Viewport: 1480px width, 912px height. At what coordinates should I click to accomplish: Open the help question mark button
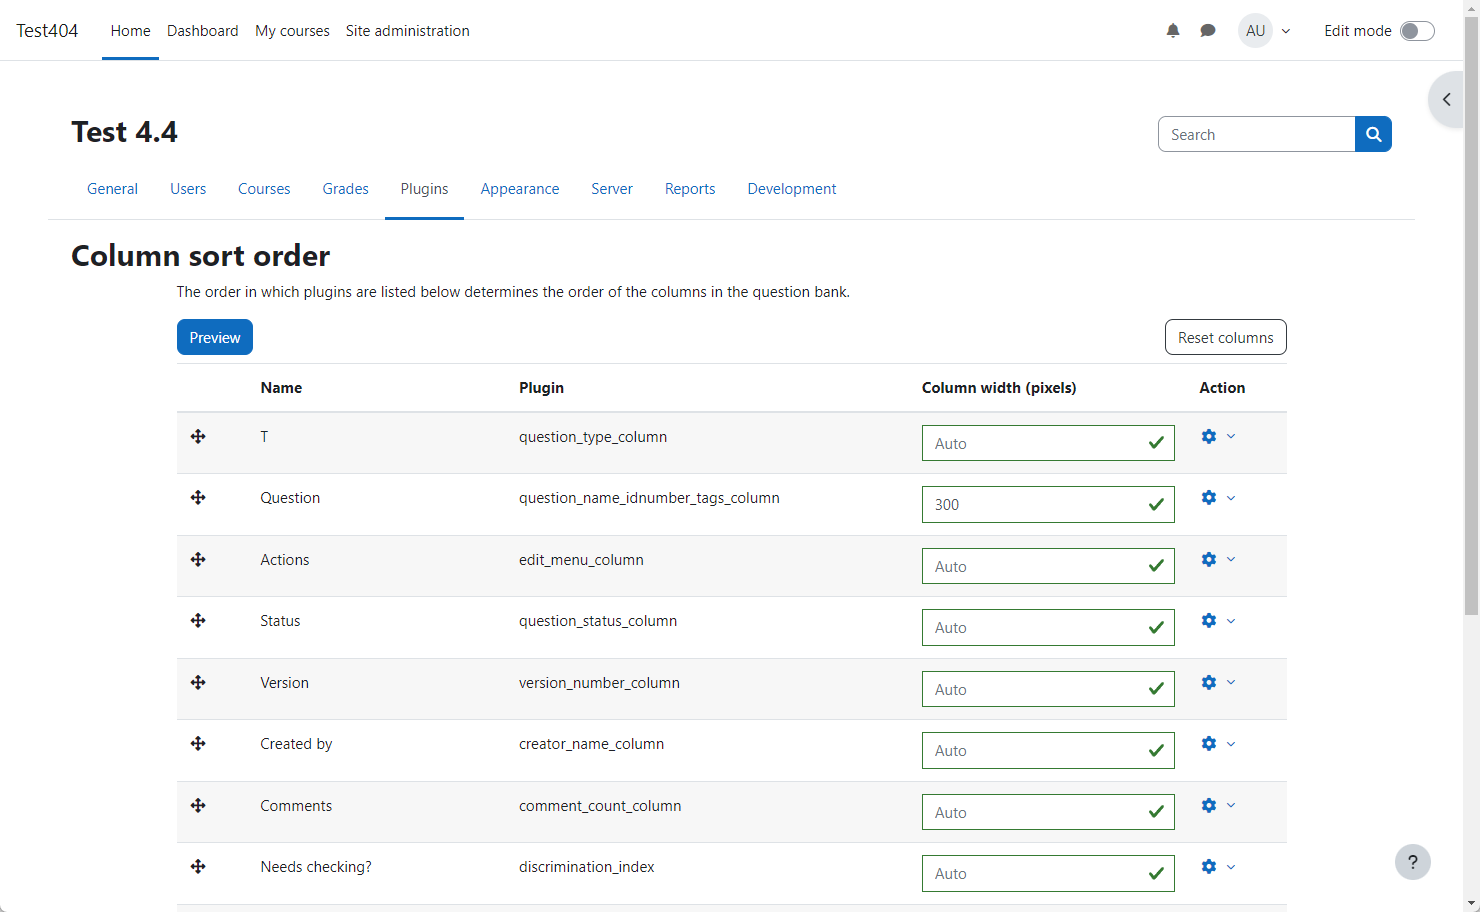point(1413,862)
